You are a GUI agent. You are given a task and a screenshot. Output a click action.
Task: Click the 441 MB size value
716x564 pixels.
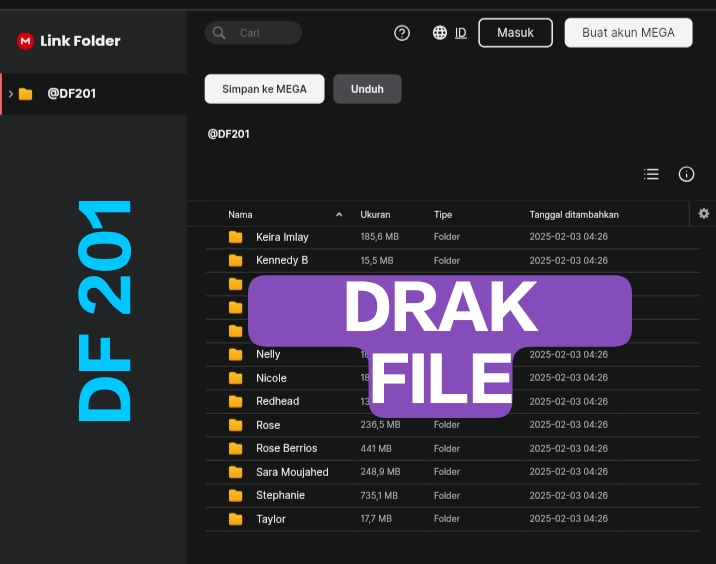376,448
